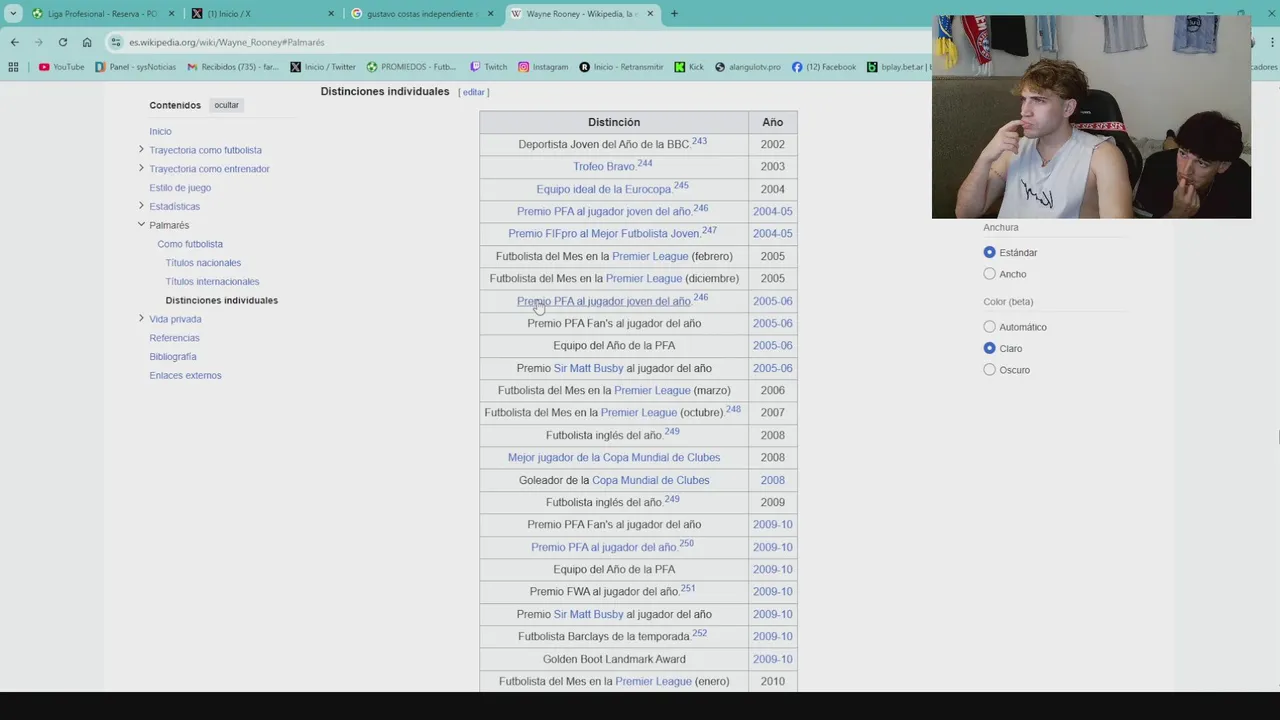Viewport: 1280px width, 720px height.
Task: Open the Facebook bookmark
Action: click(x=824, y=67)
